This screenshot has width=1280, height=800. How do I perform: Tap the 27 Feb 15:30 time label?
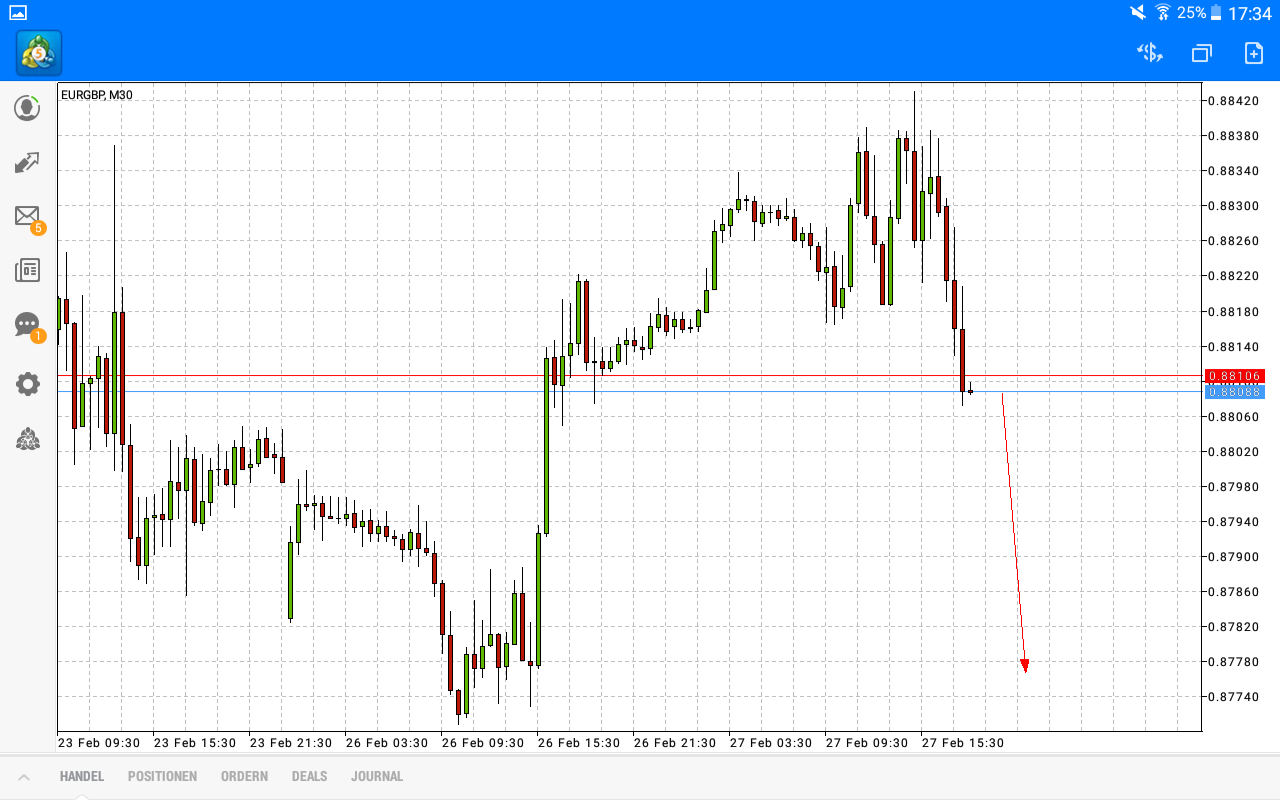click(963, 743)
